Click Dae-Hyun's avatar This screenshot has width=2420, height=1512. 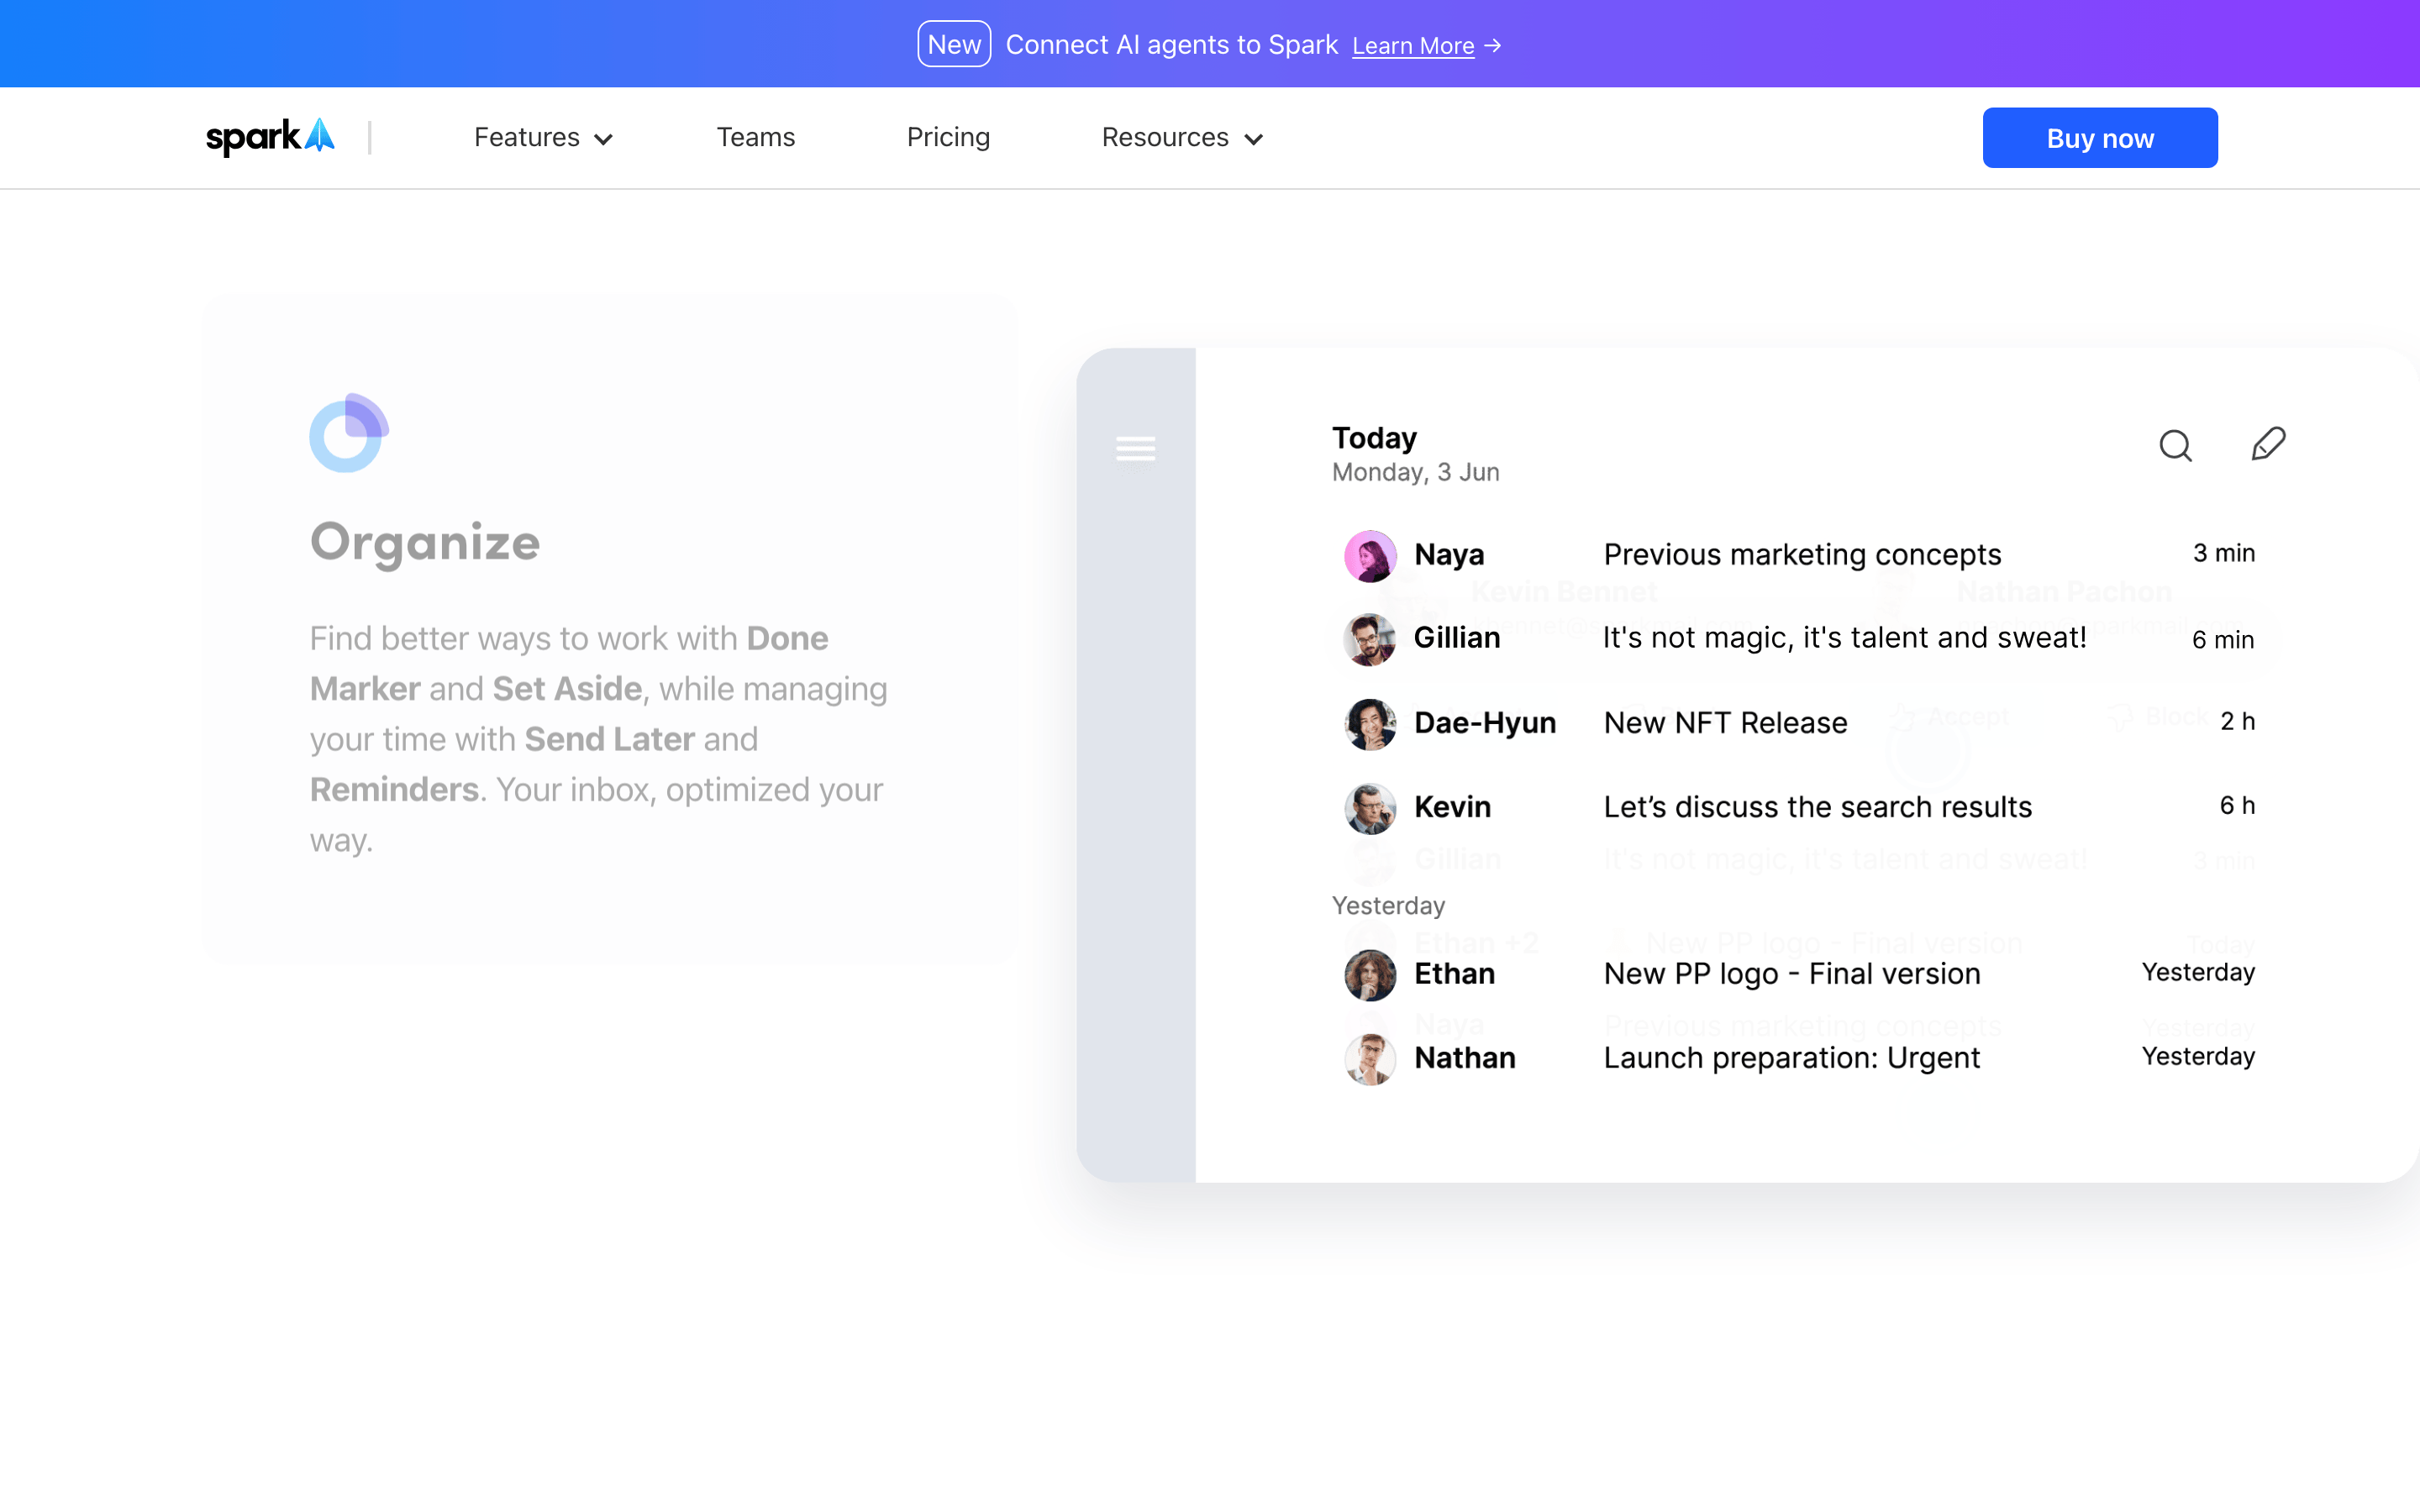pyautogui.click(x=1370, y=724)
